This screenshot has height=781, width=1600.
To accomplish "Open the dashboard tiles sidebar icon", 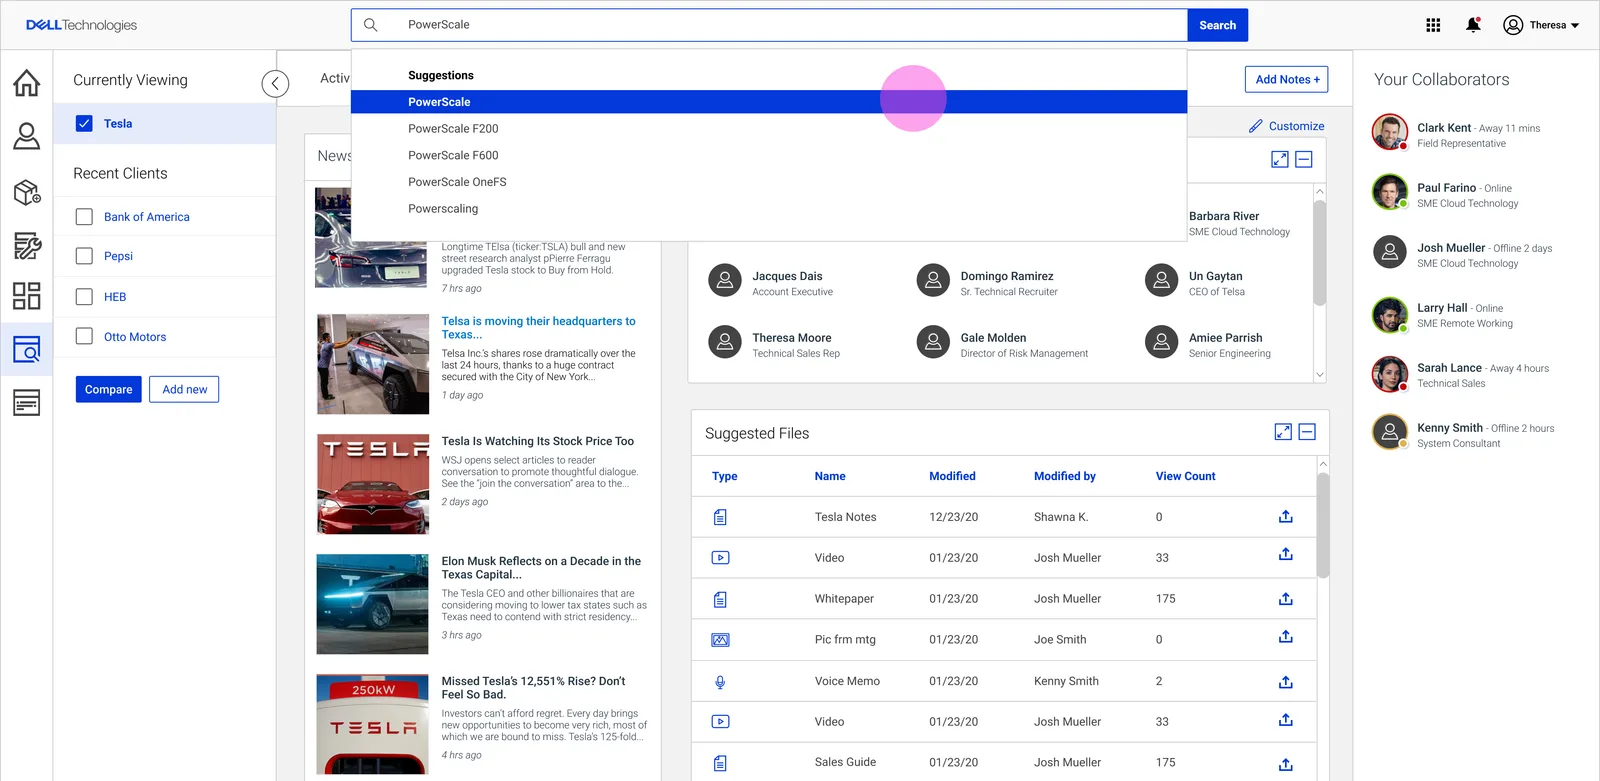I will [27, 296].
